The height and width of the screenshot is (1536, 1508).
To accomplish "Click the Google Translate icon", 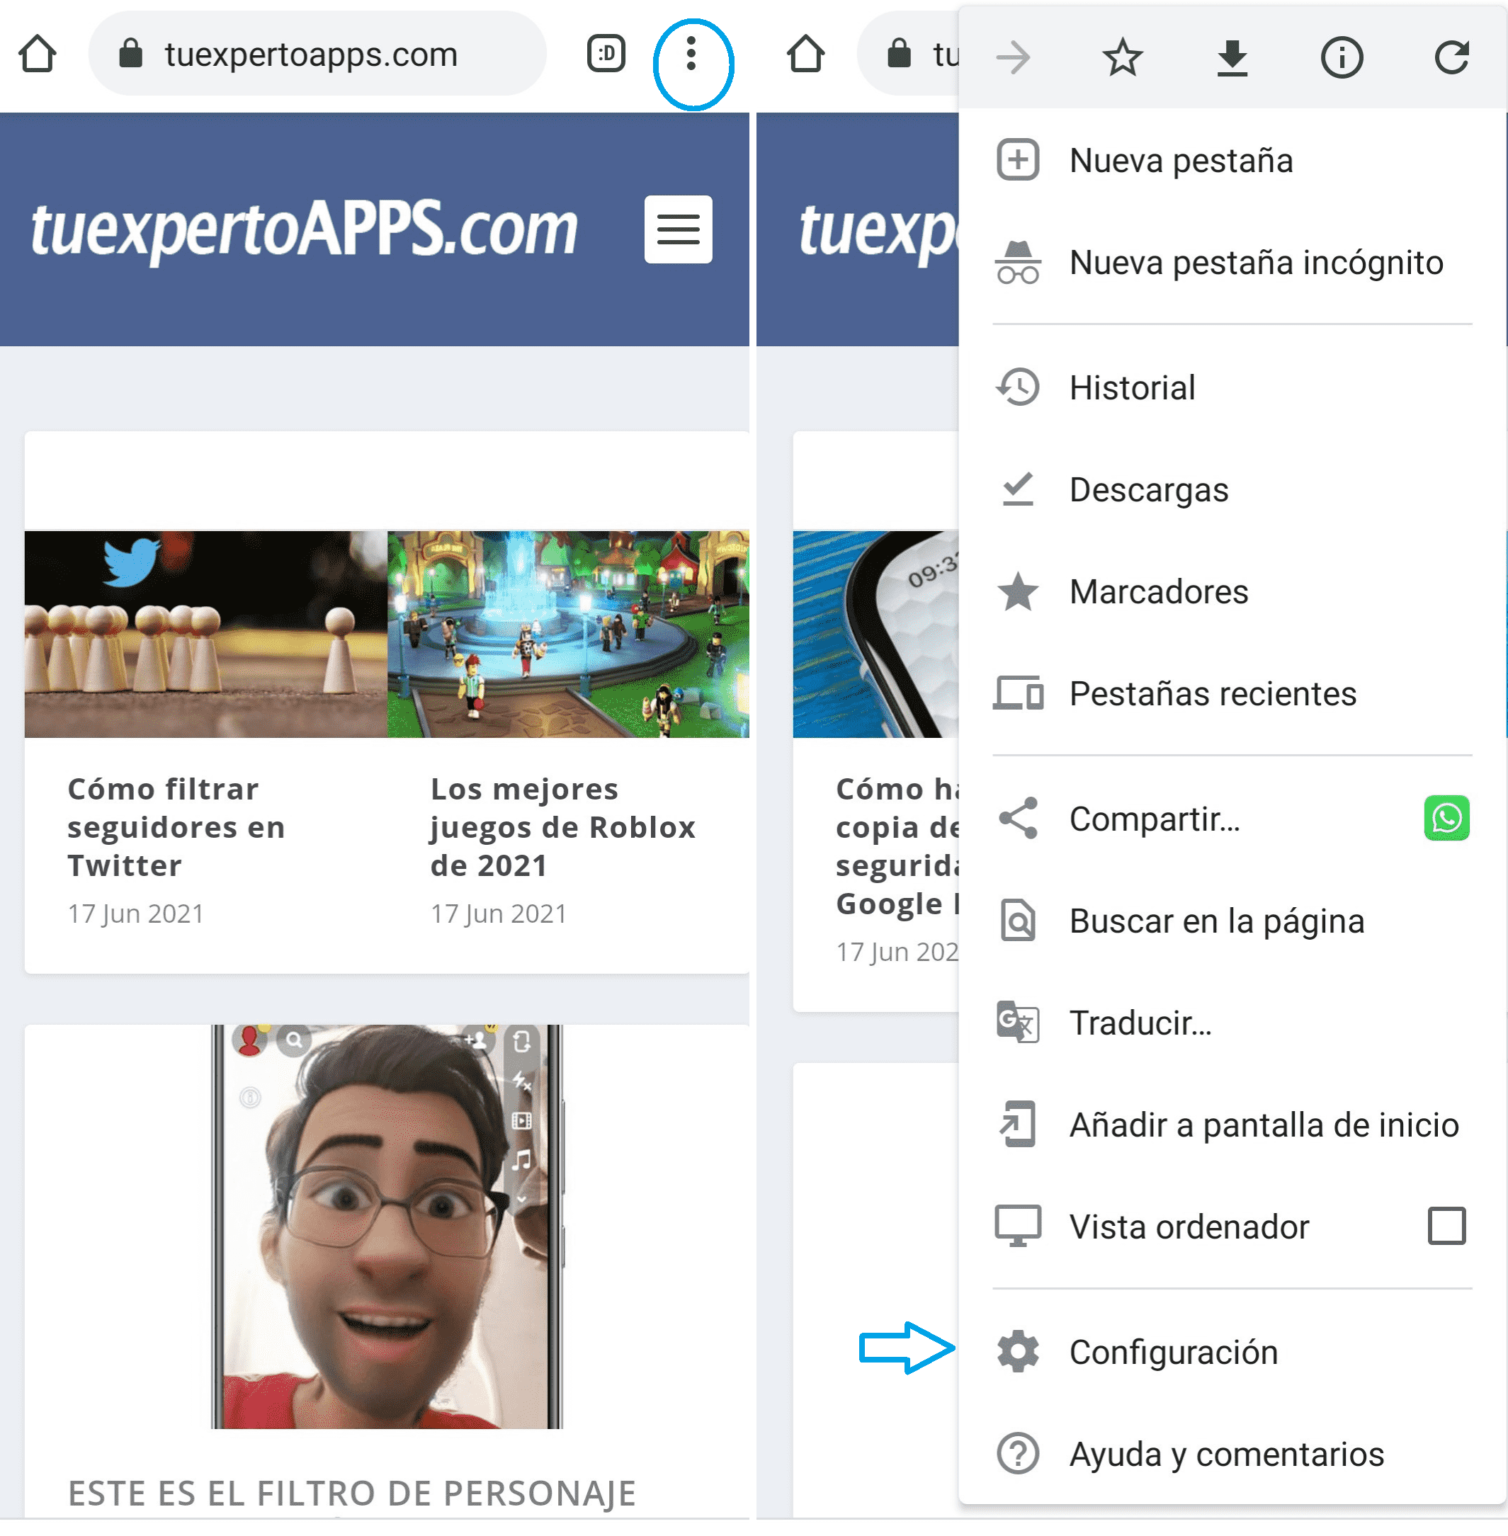I will tap(1018, 1023).
